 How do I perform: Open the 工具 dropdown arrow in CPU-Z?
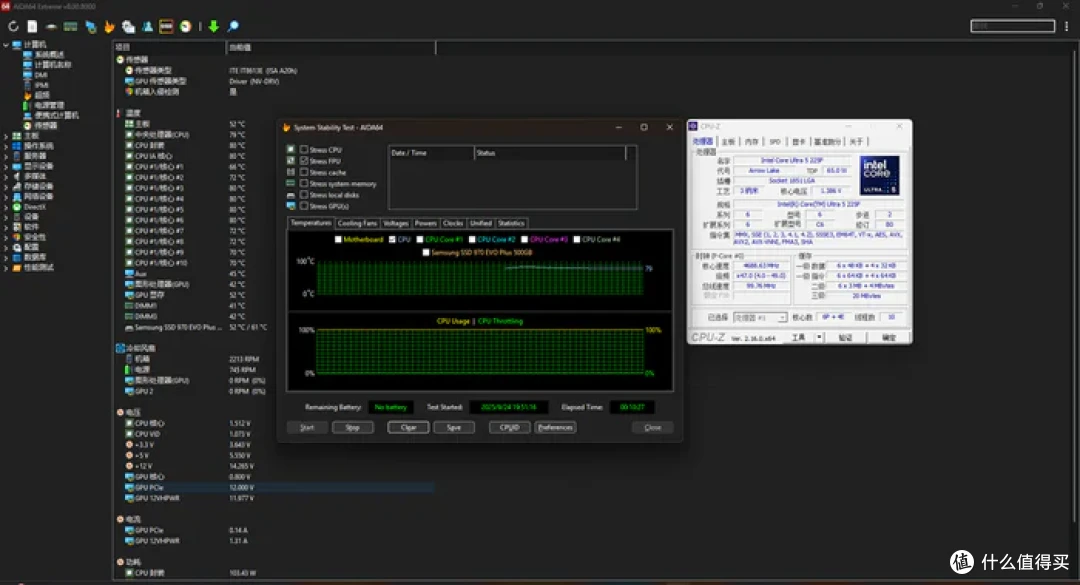point(819,338)
